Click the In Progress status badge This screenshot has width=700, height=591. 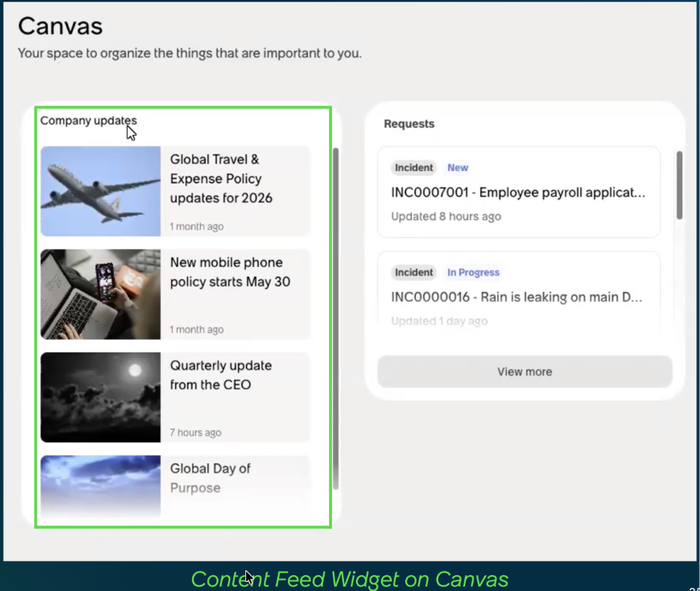point(473,272)
